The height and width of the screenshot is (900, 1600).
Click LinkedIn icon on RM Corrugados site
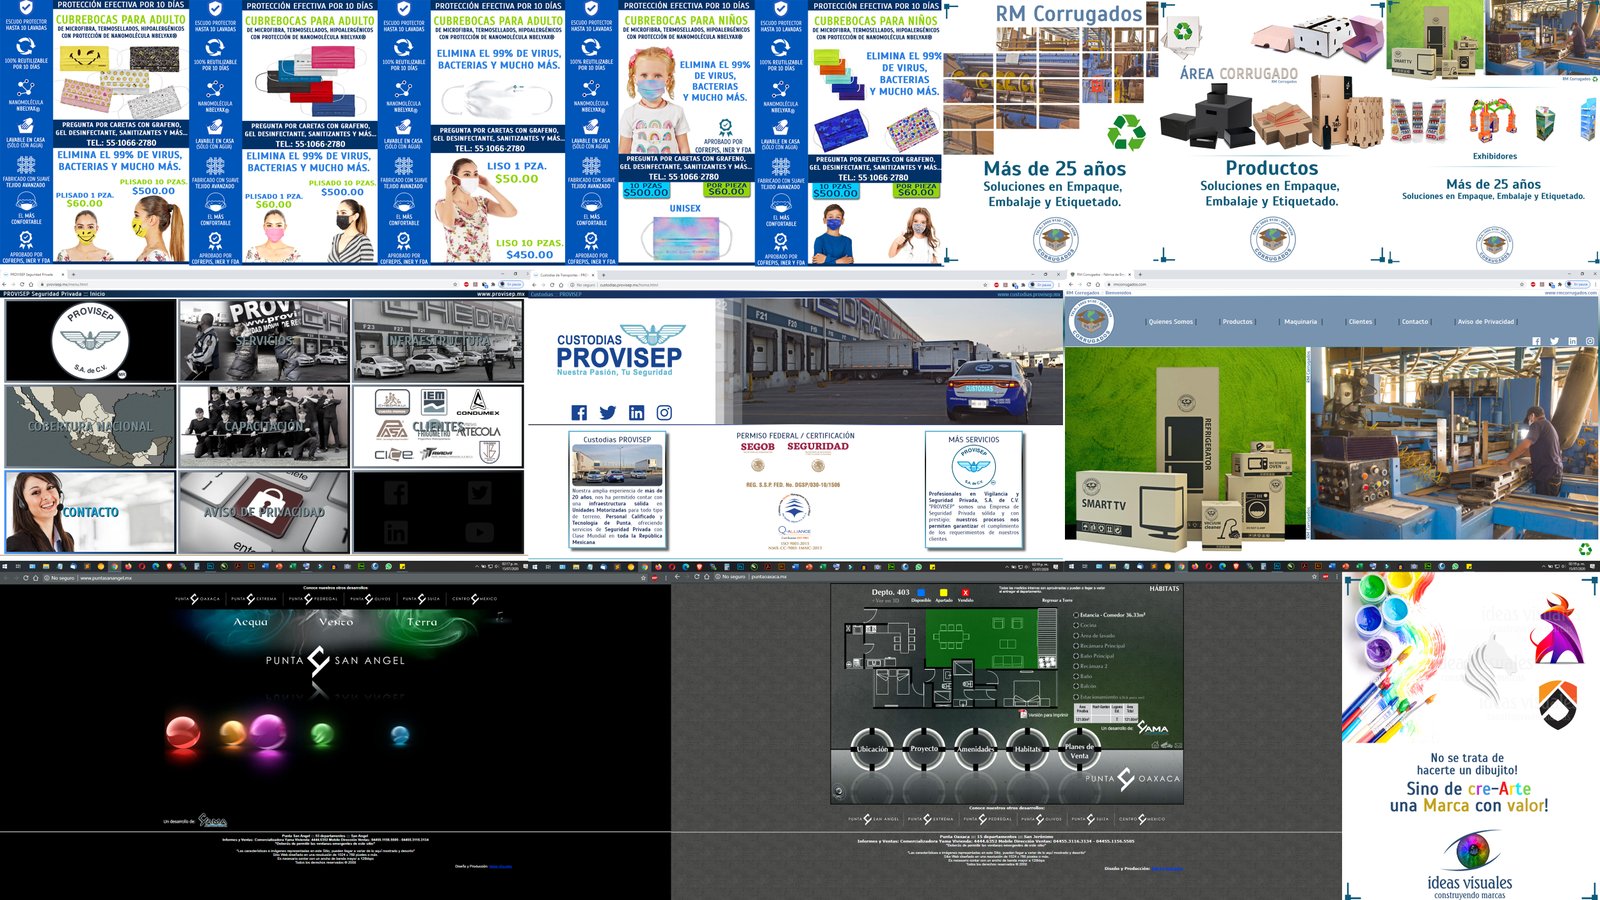[1573, 341]
